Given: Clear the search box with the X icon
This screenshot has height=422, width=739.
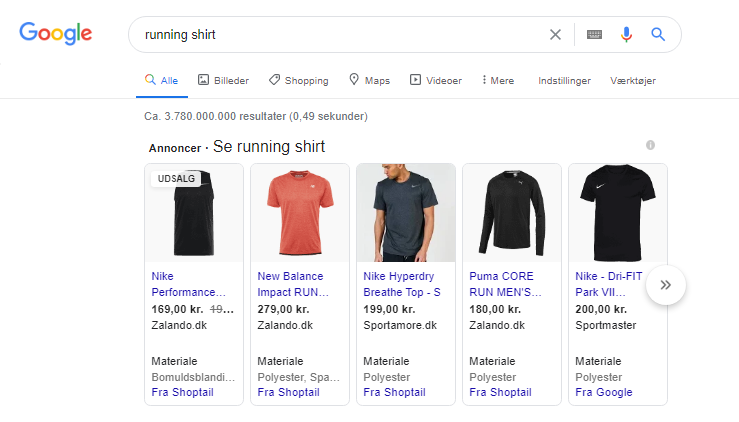Looking at the screenshot, I should click(x=555, y=34).
